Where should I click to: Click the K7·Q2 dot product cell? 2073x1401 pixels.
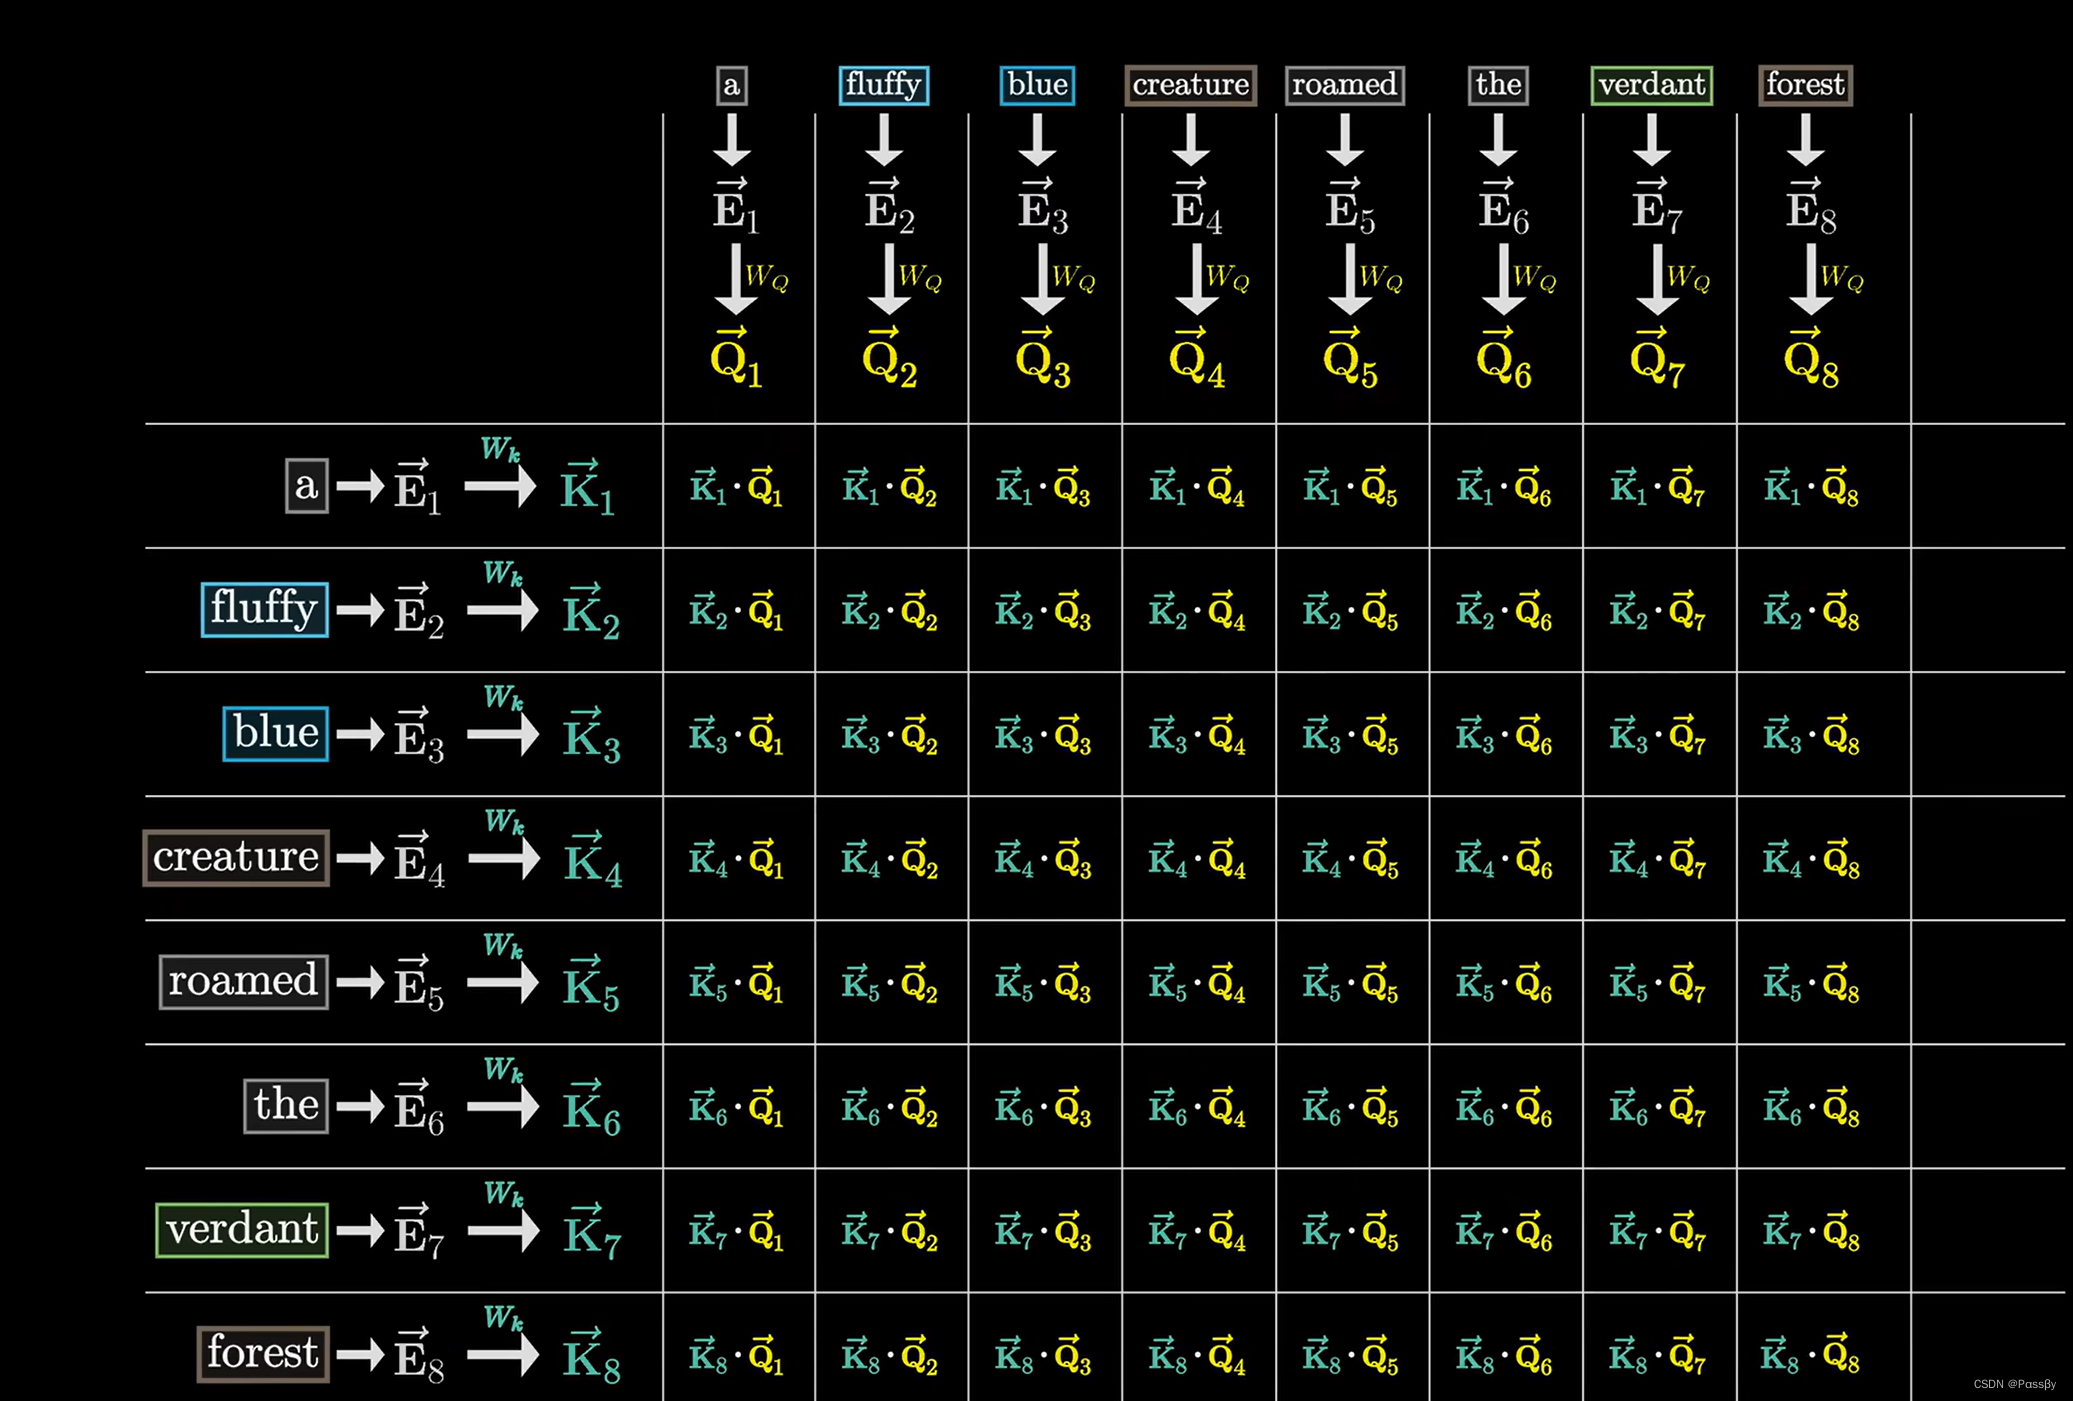coord(889,1233)
